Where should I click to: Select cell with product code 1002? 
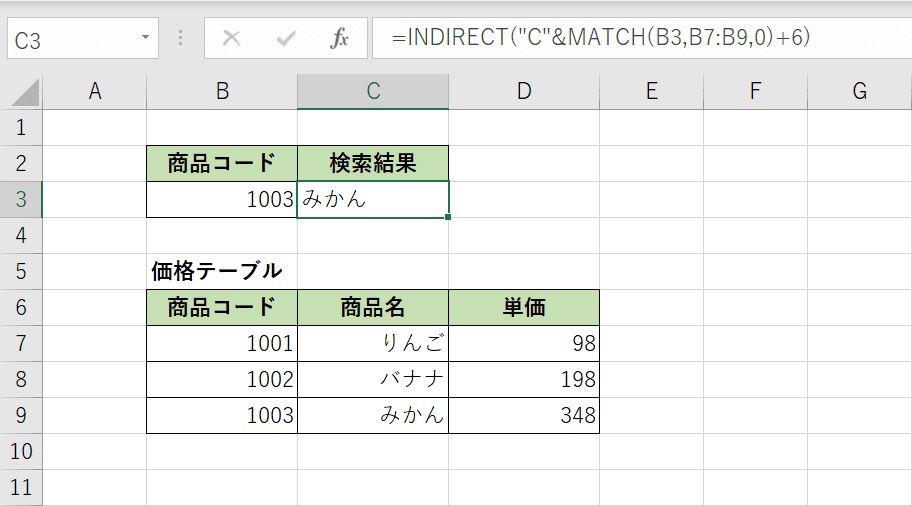(x=222, y=380)
